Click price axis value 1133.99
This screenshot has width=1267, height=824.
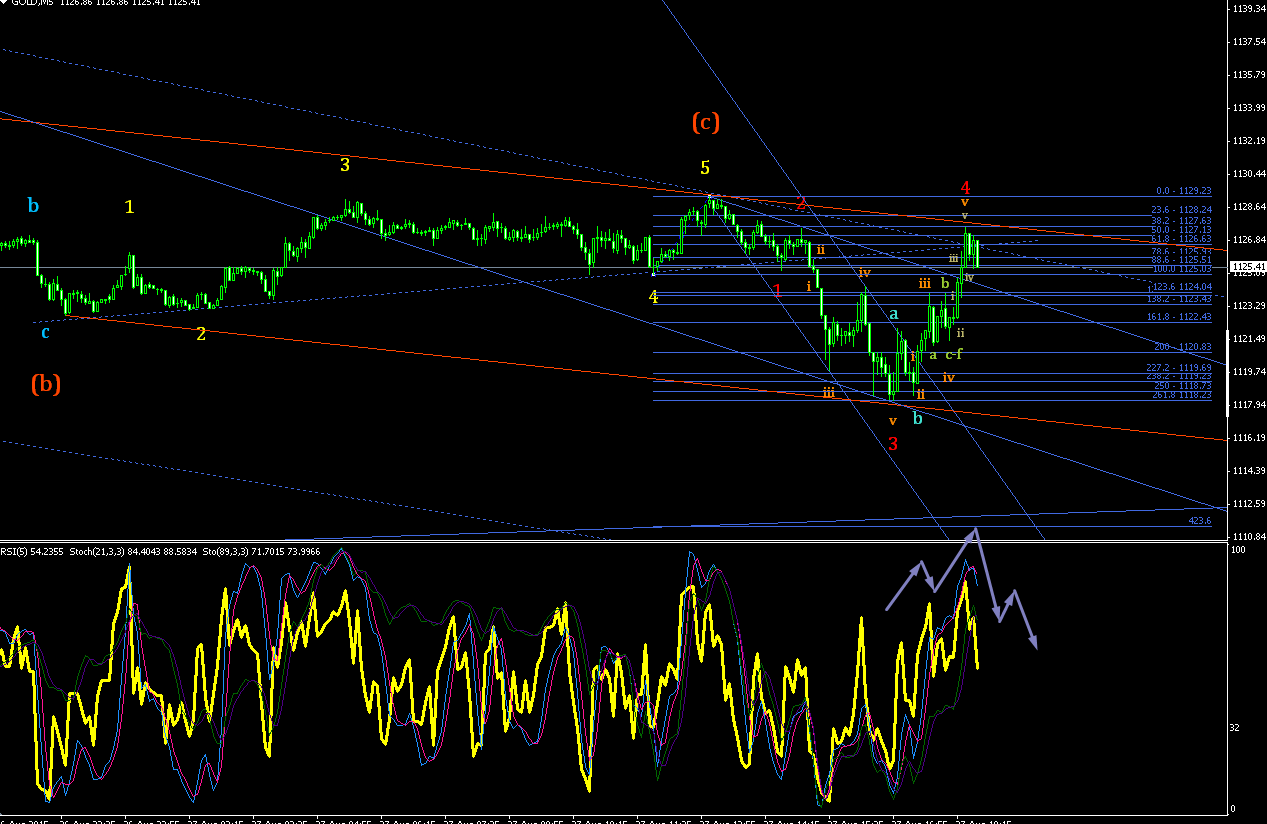tap(1249, 108)
